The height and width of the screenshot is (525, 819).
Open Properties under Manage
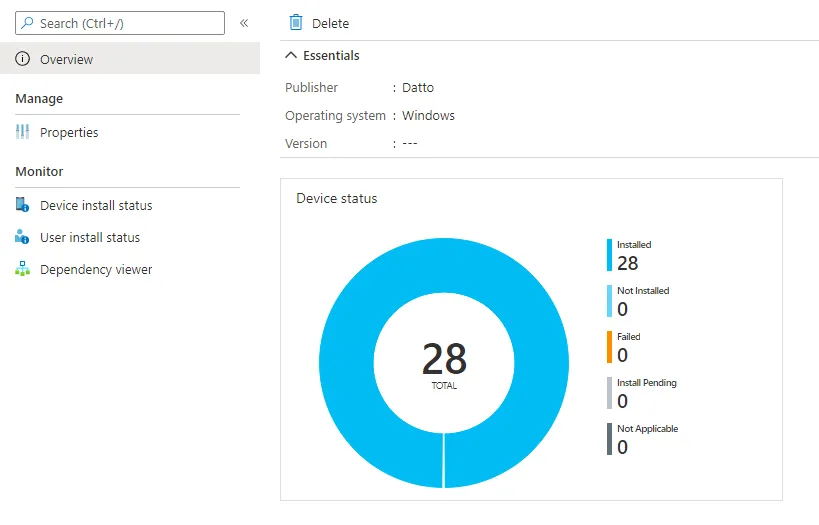tap(69, 133)
